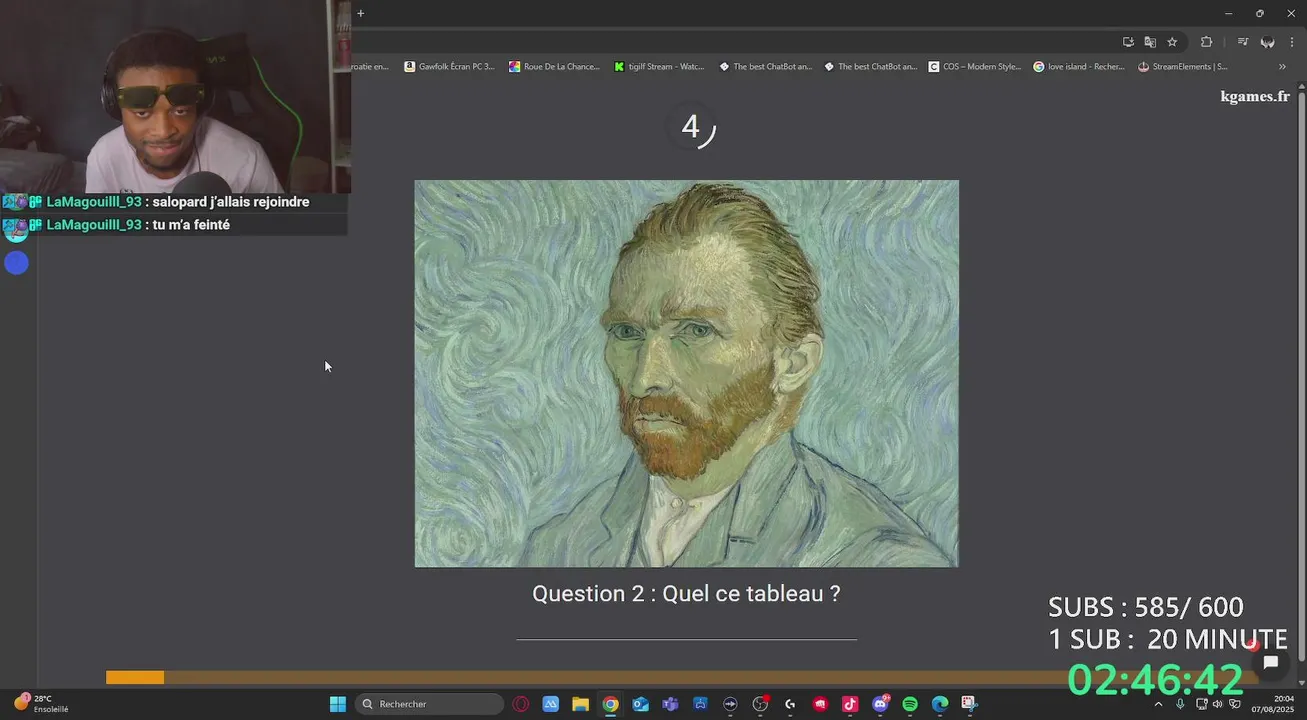Click the blue circle icon in left sidebar
1307x720 pixels.
(x=16, y=263)
